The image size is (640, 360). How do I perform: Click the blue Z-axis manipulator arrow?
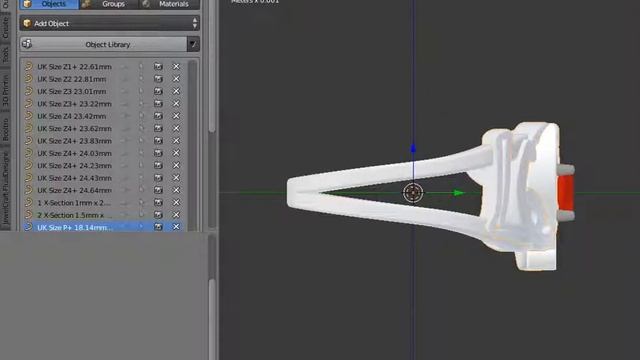click(x=413, y=148)
